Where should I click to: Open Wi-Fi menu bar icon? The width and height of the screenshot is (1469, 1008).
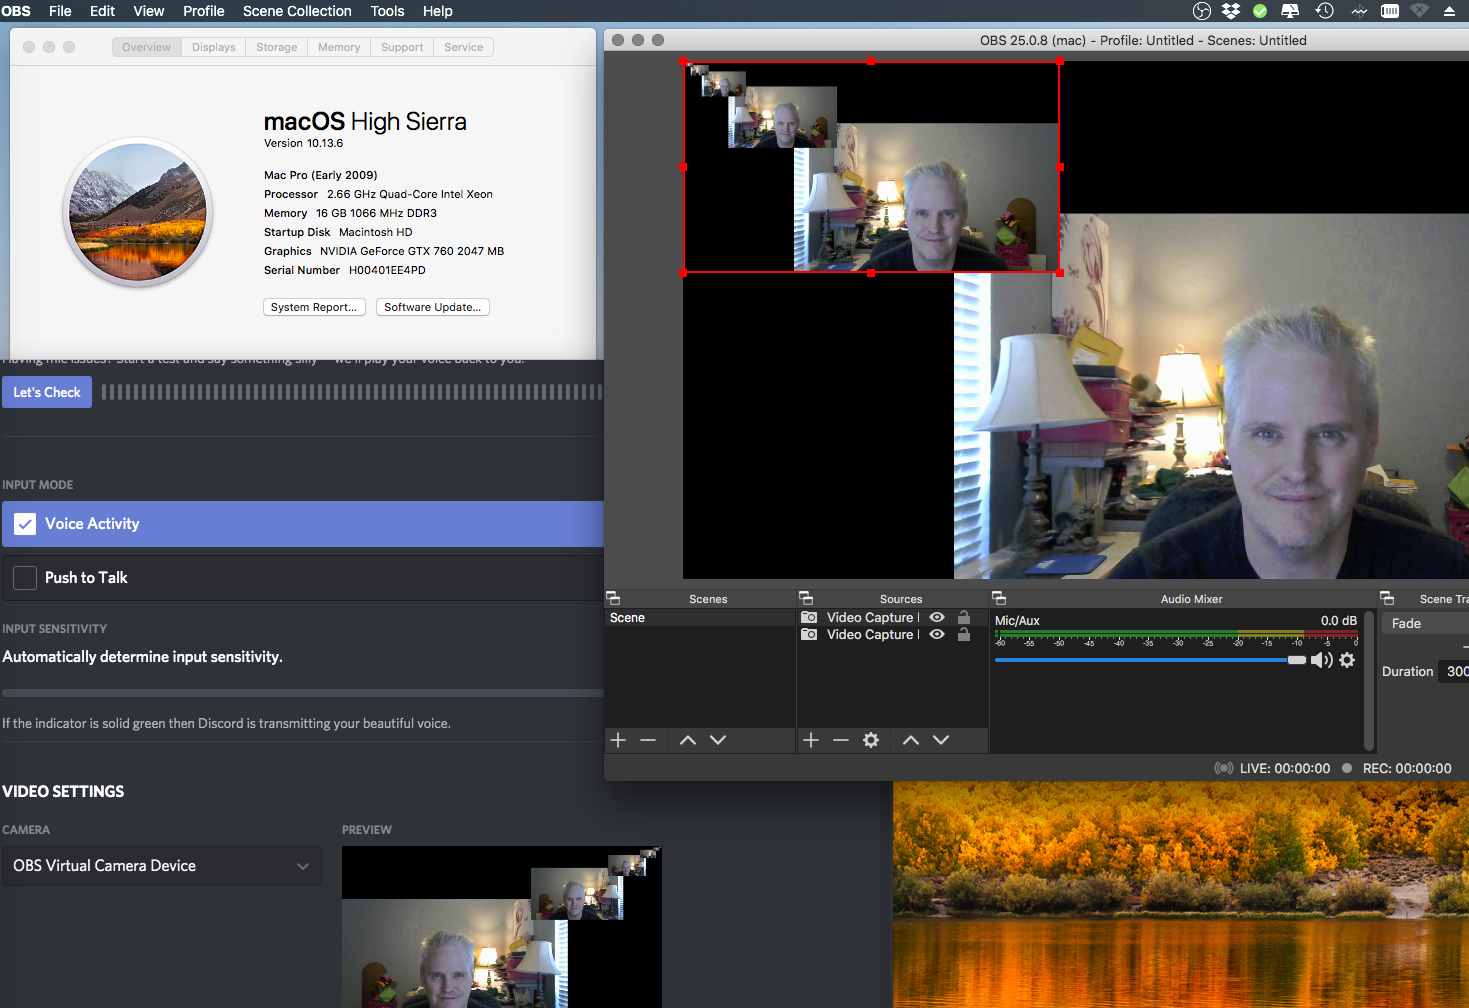[1420, 11]
